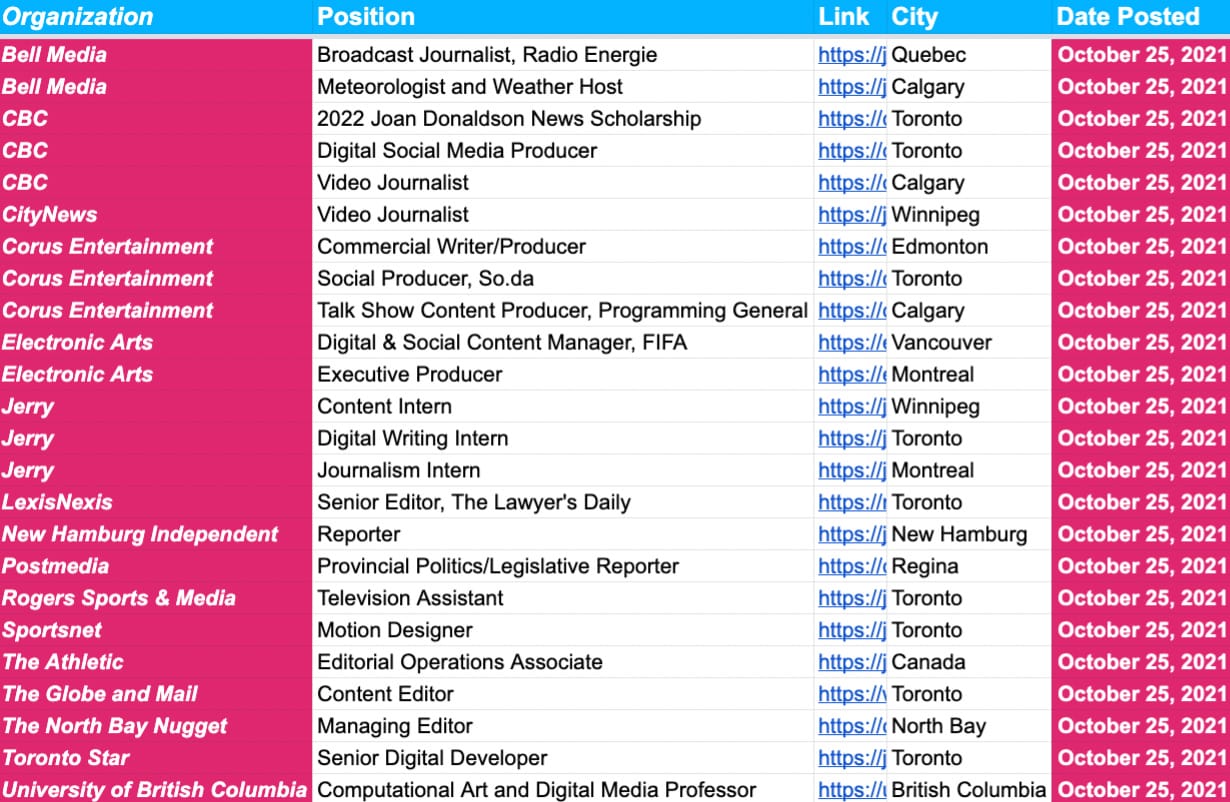Select the City column header
The width and height of the screenshot is (1230, 802).
(x=914, y=17)
